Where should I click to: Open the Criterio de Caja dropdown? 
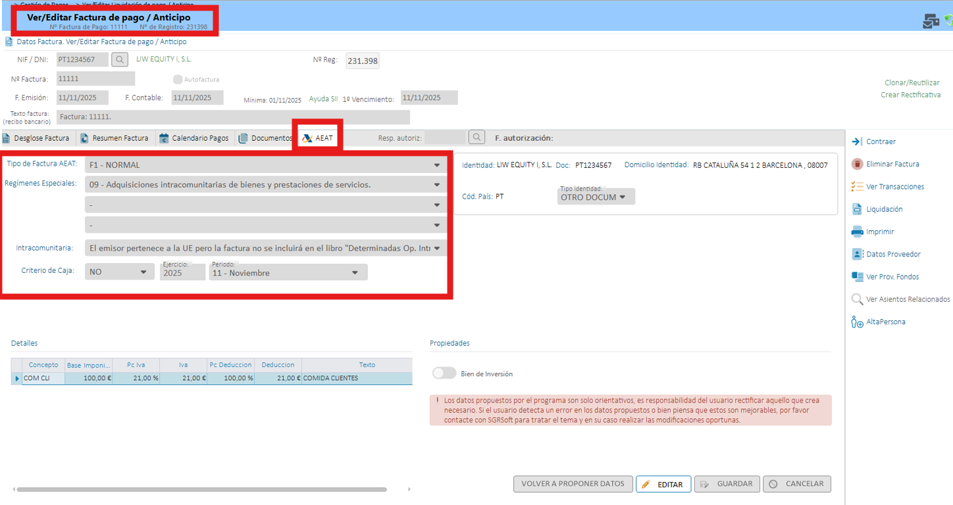pyautogui.click(x=143, y=272)
